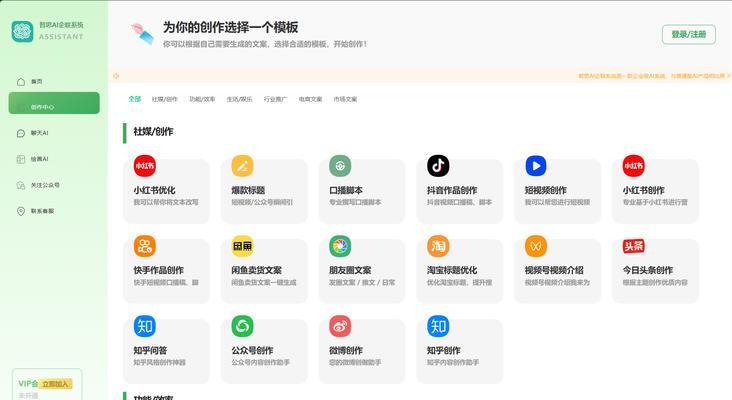Switch to the 全部 tab

(x=134, y=99)
